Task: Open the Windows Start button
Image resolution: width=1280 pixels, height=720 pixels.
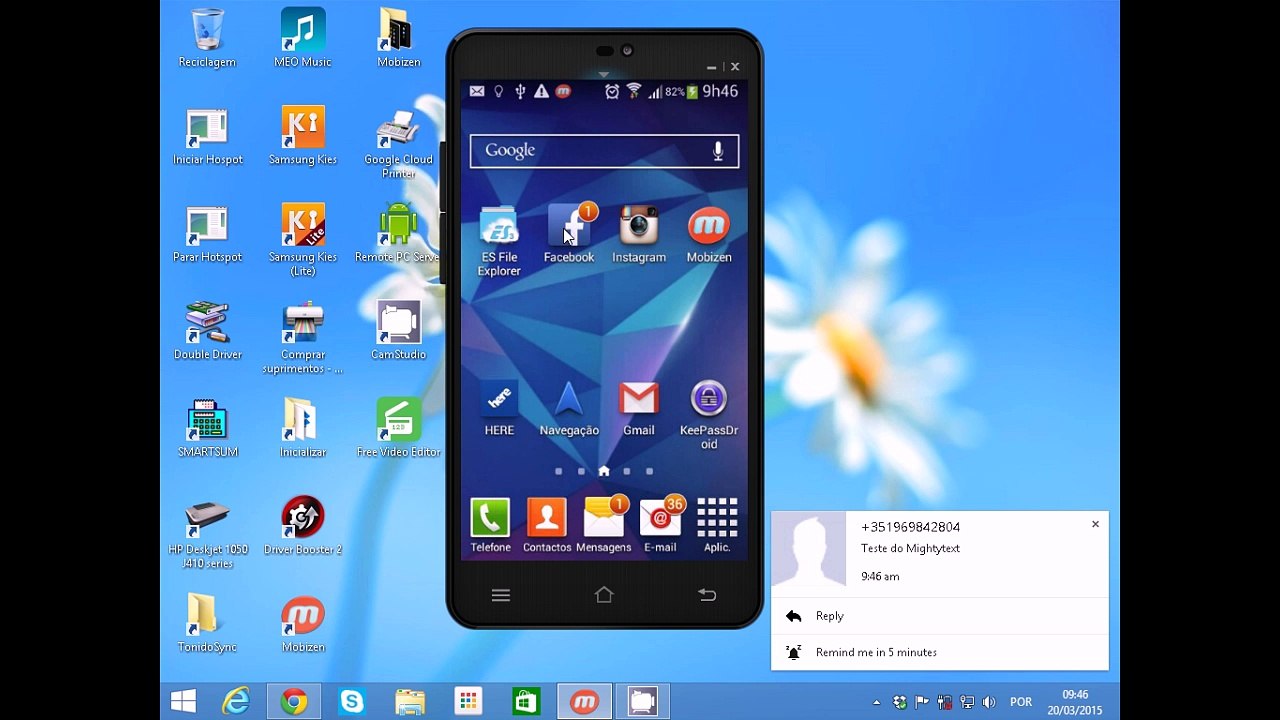Action: 183,702
